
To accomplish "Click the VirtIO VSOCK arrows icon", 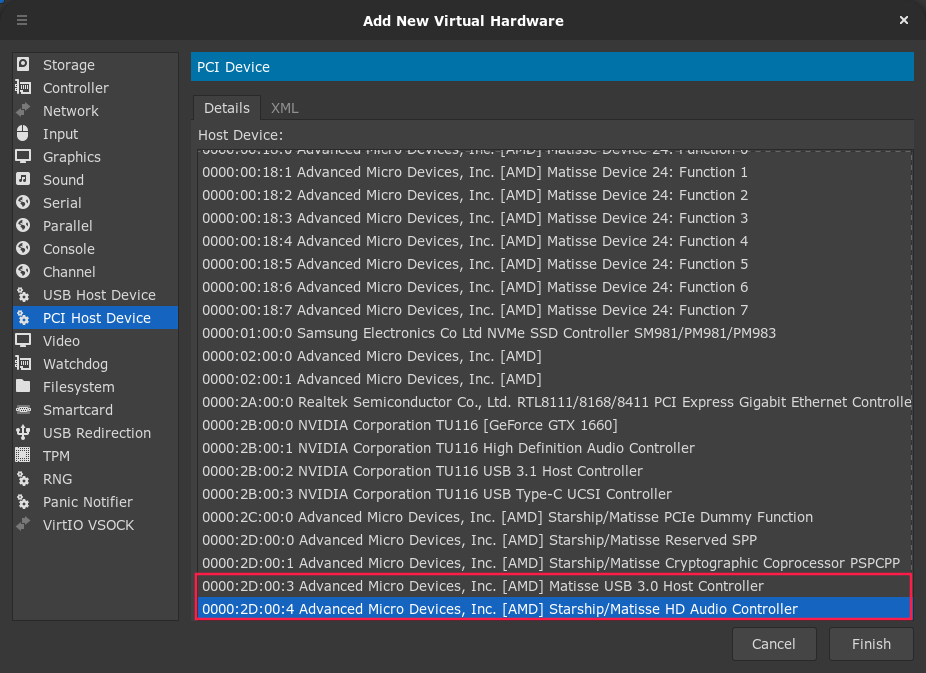I will pos(23,525).
